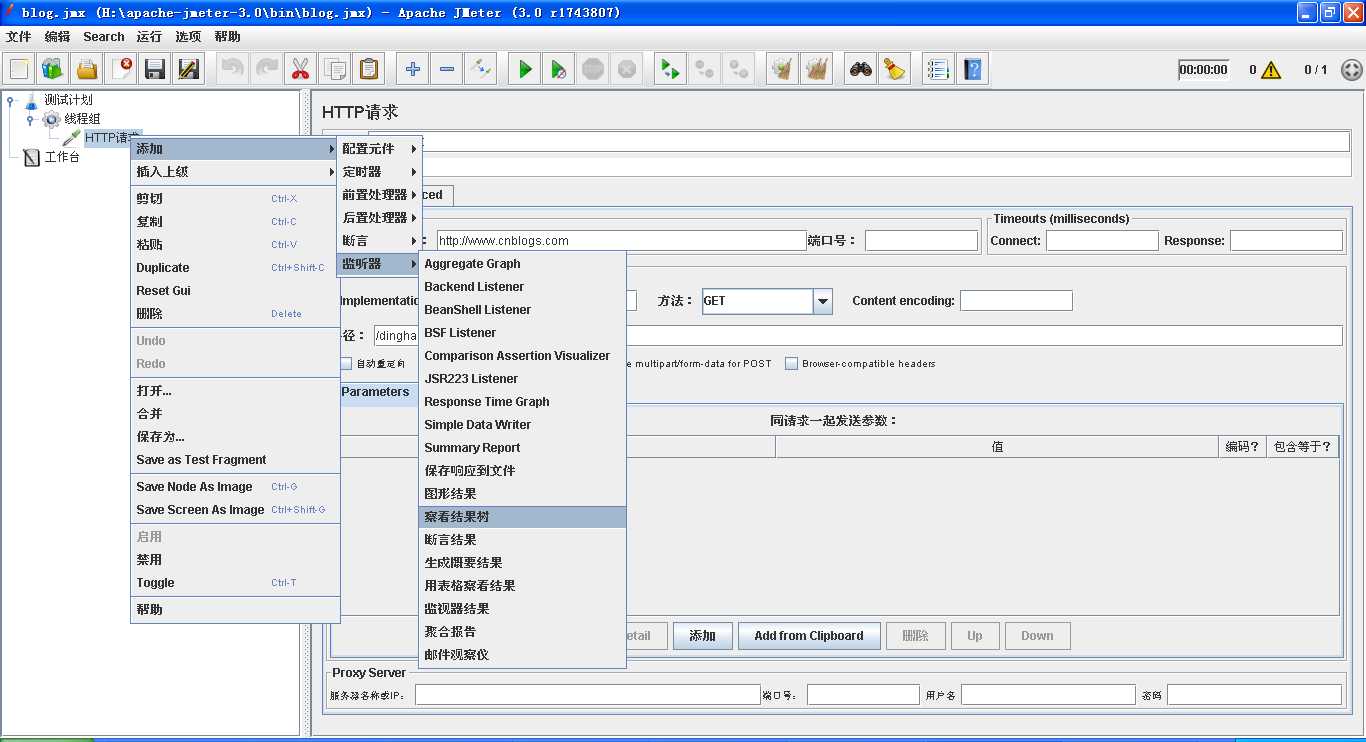
Task: Choose Summary Report listener
Action: tap(522, 448)
